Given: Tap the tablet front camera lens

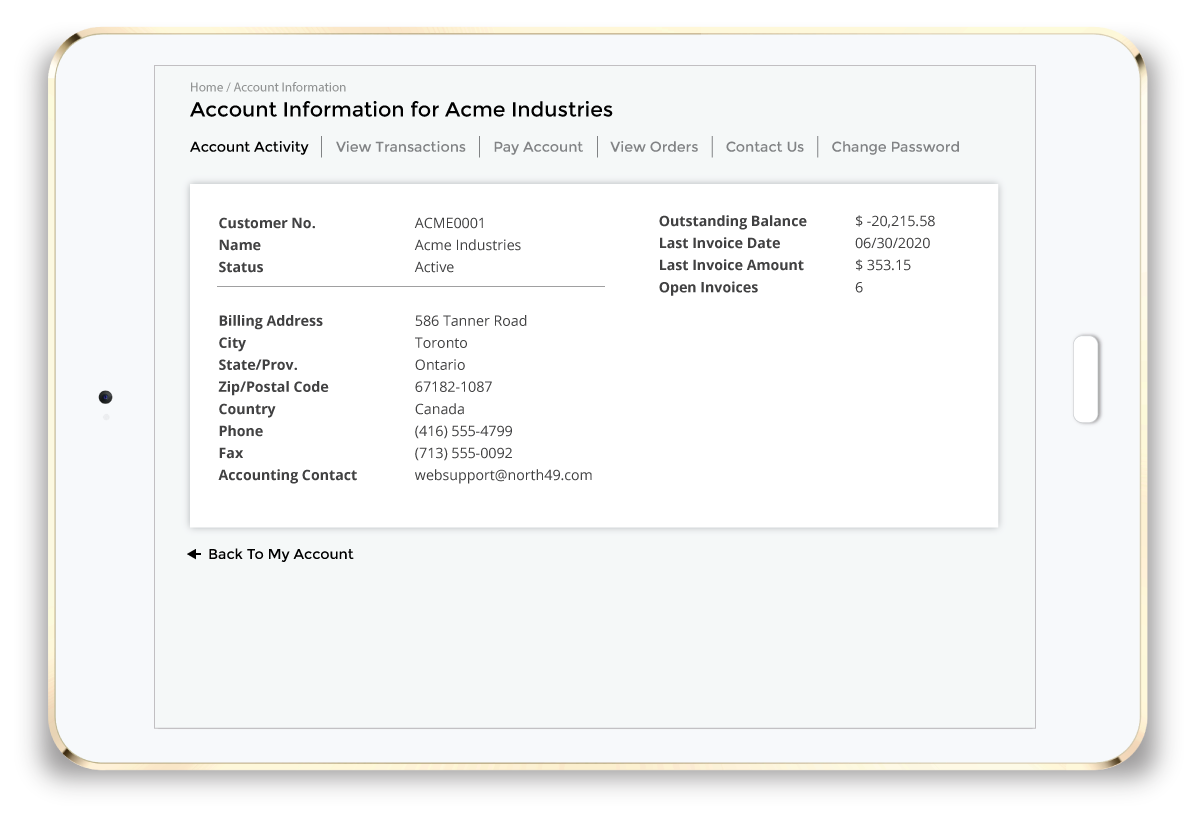Looking at the screenshot, I should (105, 397).
